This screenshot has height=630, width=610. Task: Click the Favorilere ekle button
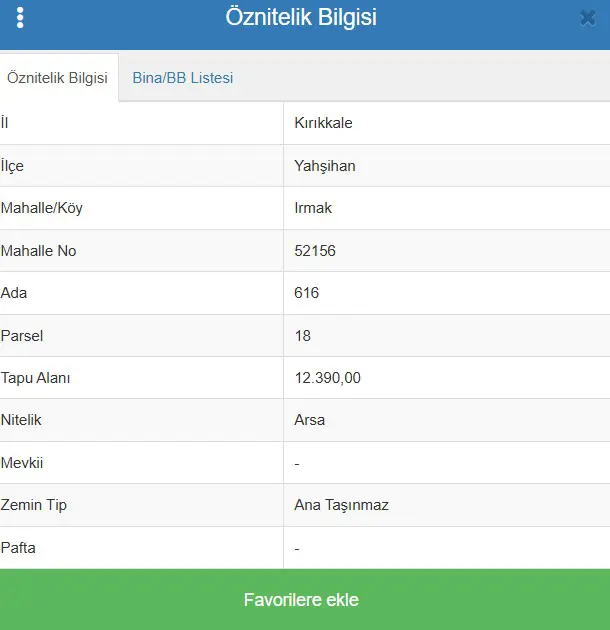coord(305,599)
